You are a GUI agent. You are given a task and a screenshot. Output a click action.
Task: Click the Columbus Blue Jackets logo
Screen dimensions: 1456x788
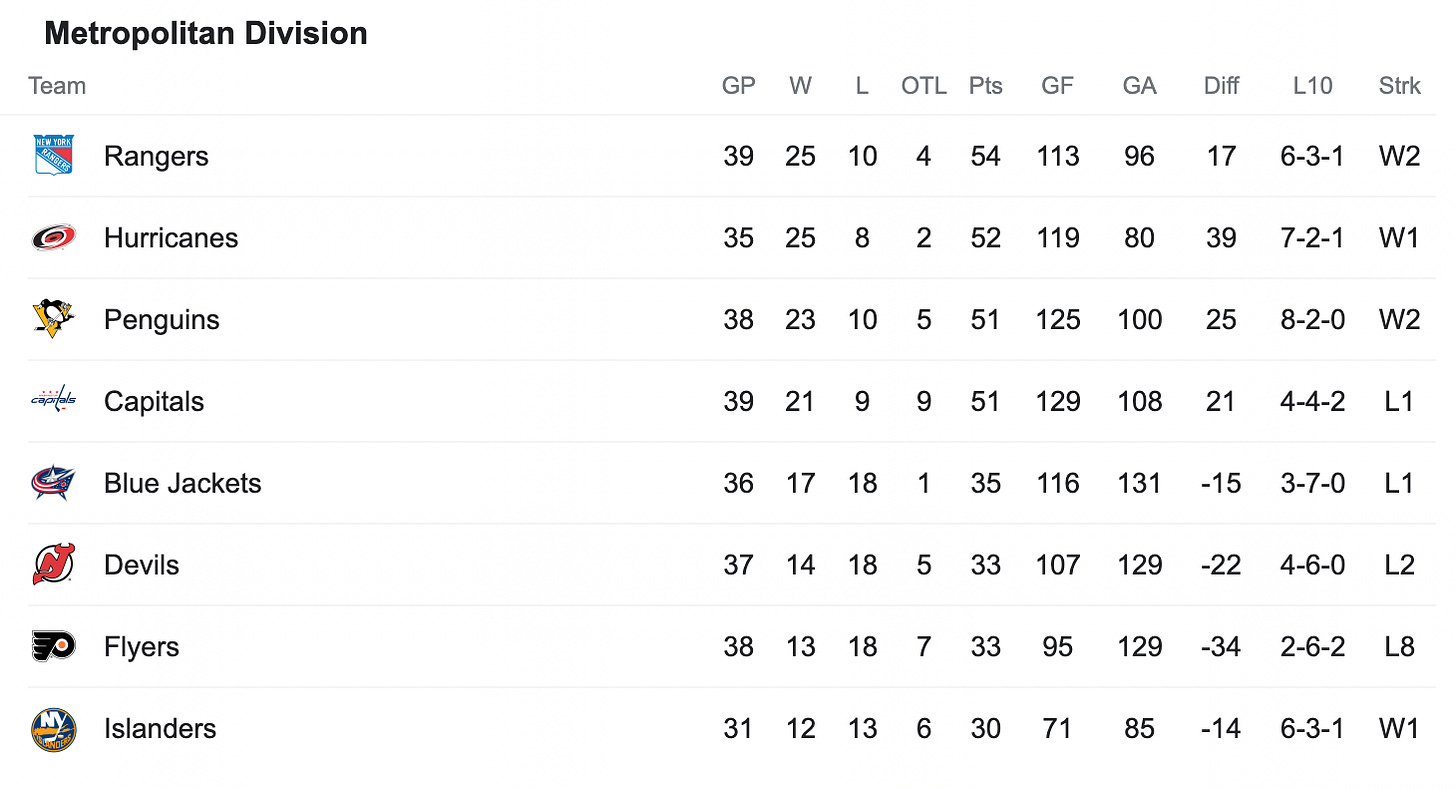pyautogui.click(x=53, y=483)
